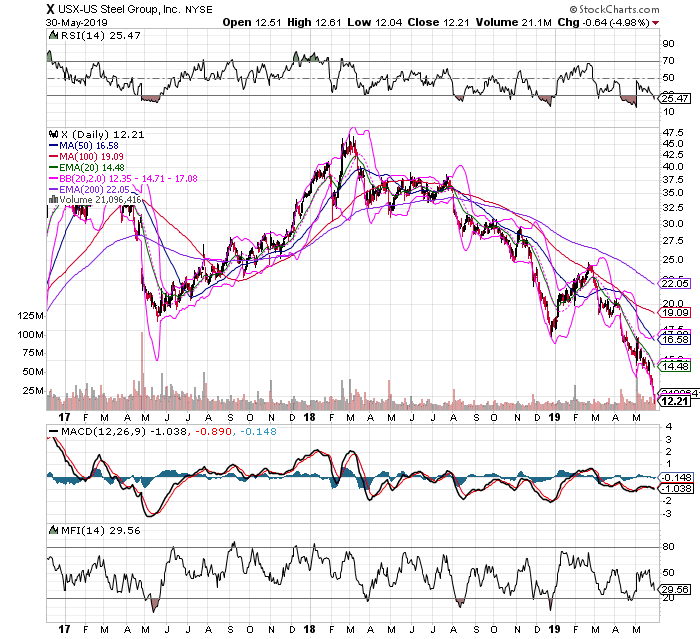Click the RSI(14) 25.47 panel label

[100, 35]
